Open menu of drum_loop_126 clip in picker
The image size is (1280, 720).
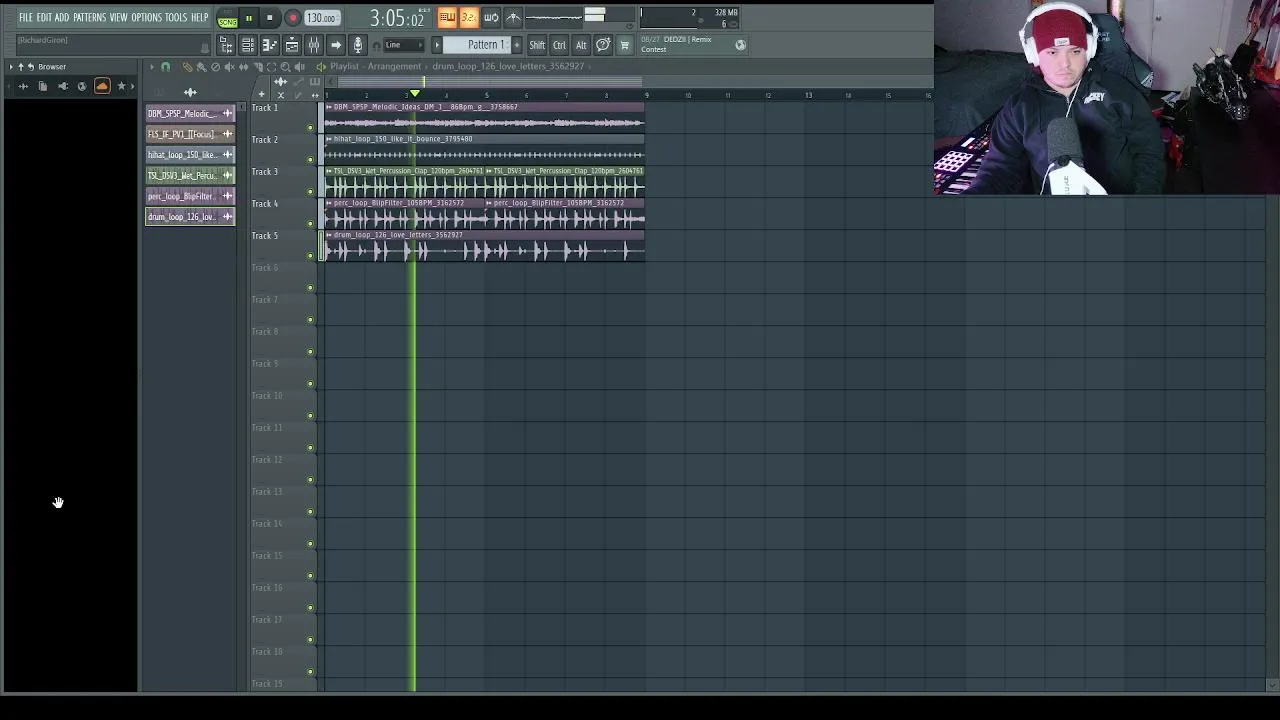pyautogui.click(x=227, y=216)
